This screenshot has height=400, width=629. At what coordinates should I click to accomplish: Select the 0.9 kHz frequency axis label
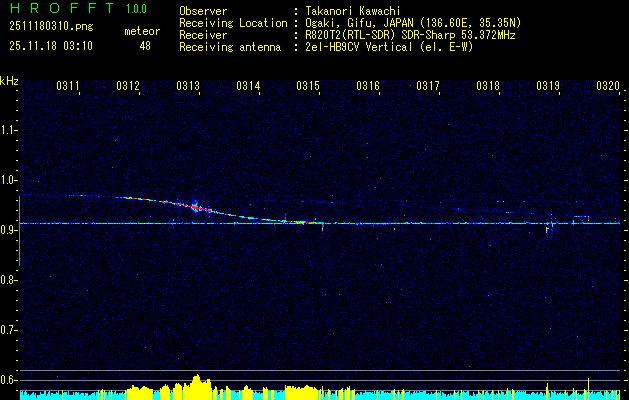[x=8, y=230]
